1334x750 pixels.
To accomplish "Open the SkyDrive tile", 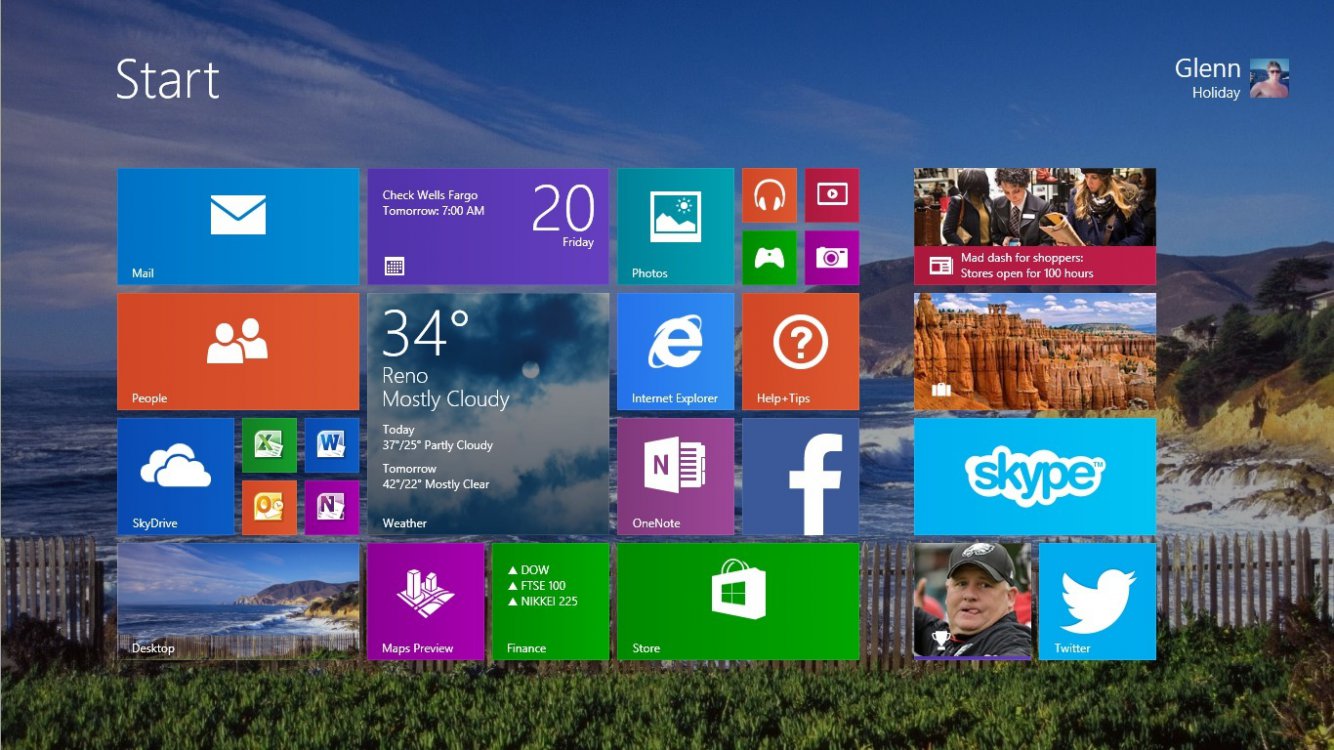I will 175,476.
